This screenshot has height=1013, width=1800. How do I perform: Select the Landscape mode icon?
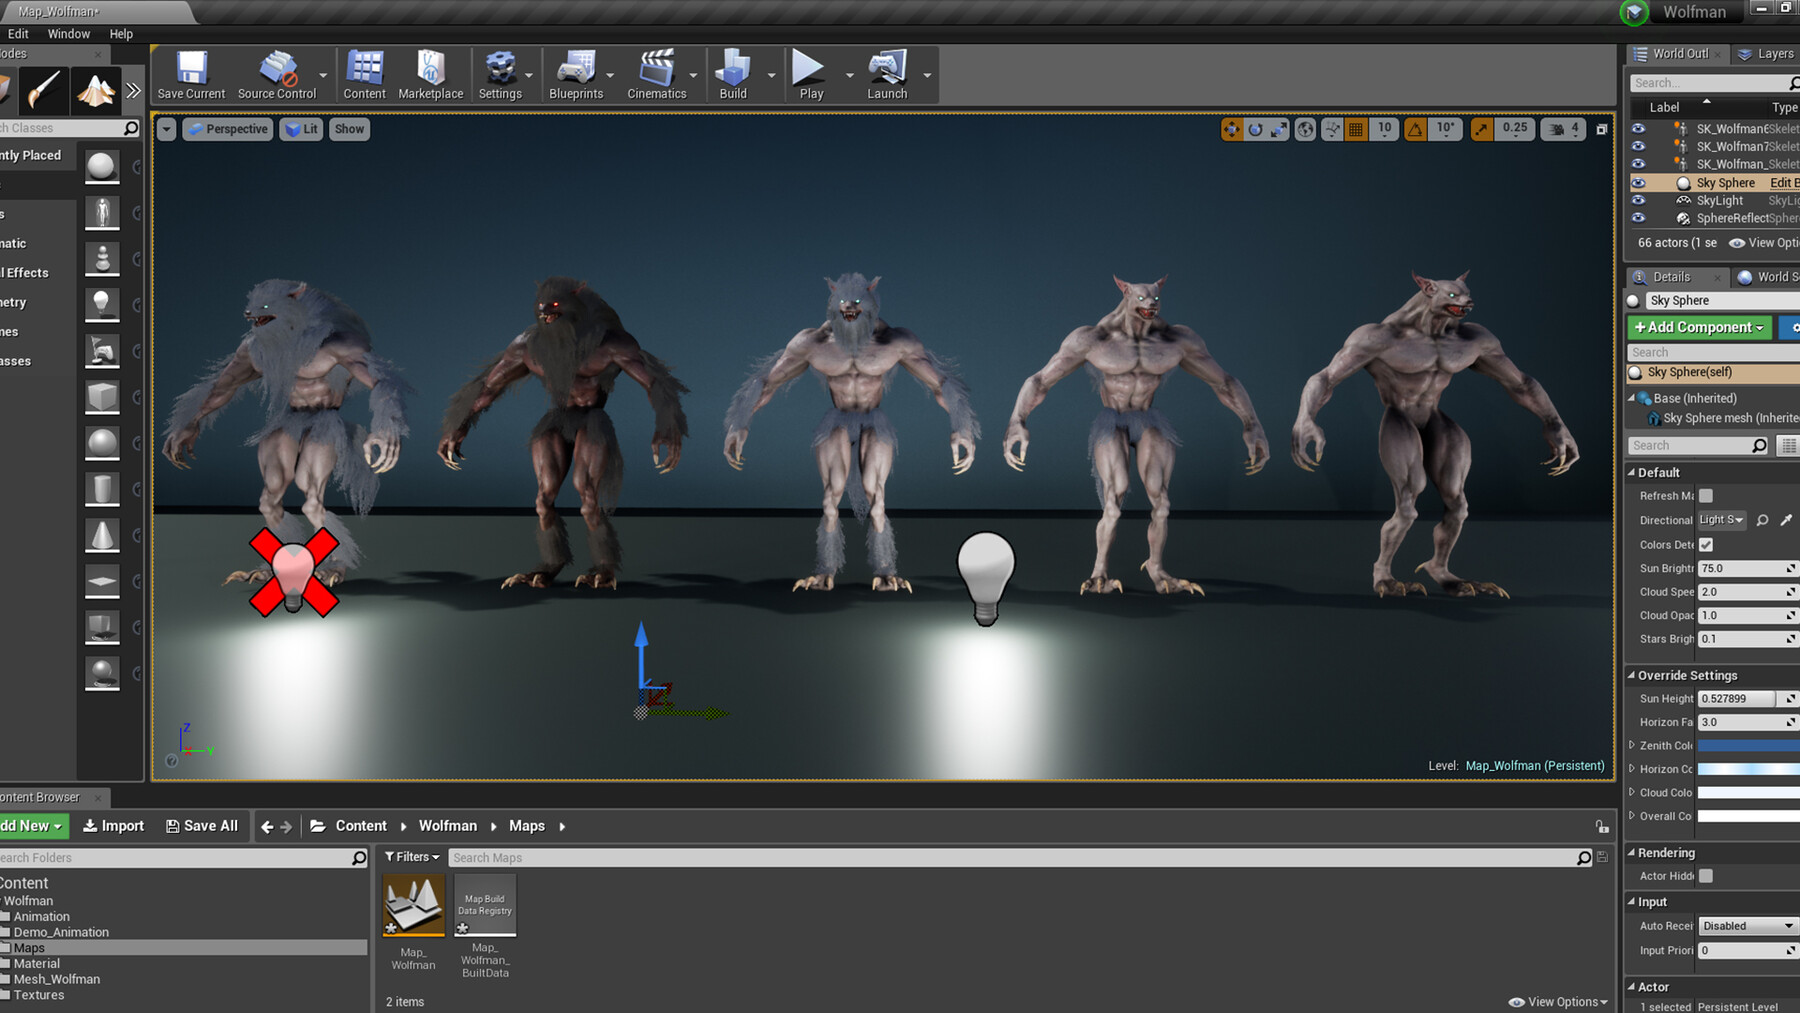[x=96, y=91]
